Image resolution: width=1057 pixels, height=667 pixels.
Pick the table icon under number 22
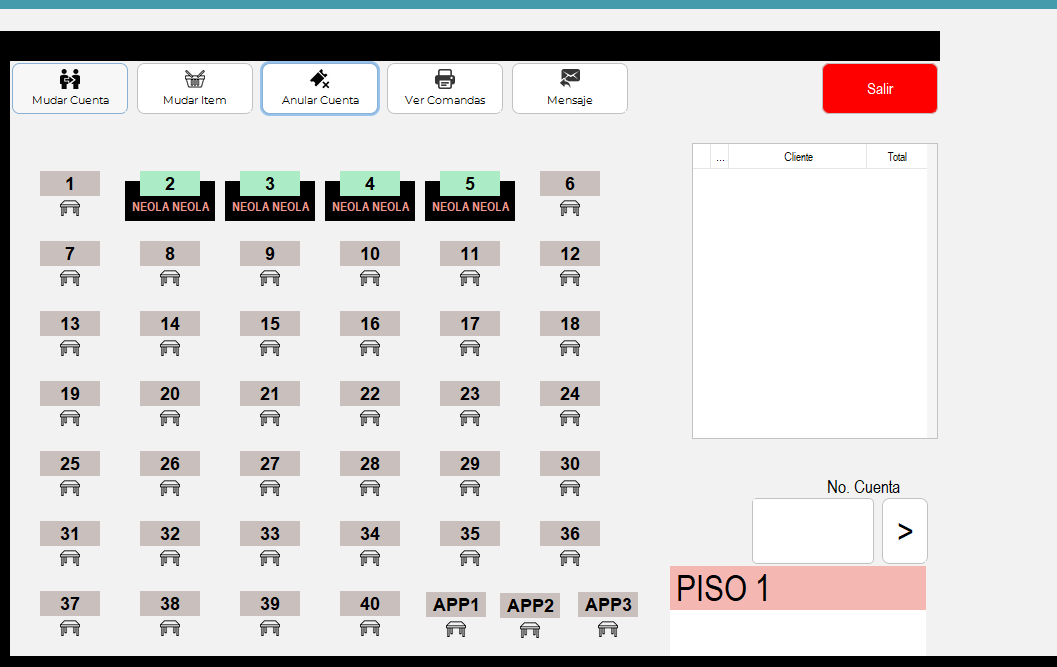[x=370, y=418]
